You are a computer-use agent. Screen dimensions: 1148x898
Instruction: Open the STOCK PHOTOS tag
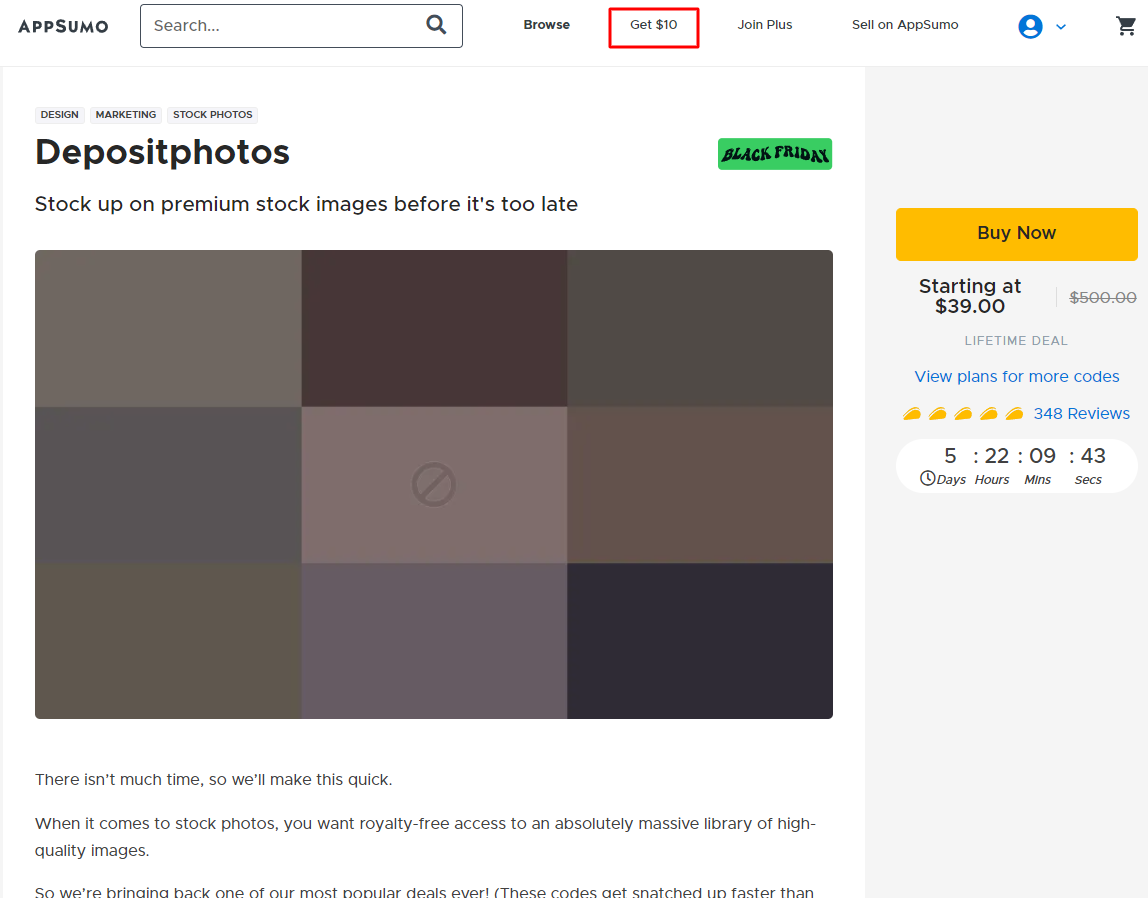[x=213, y=115]
